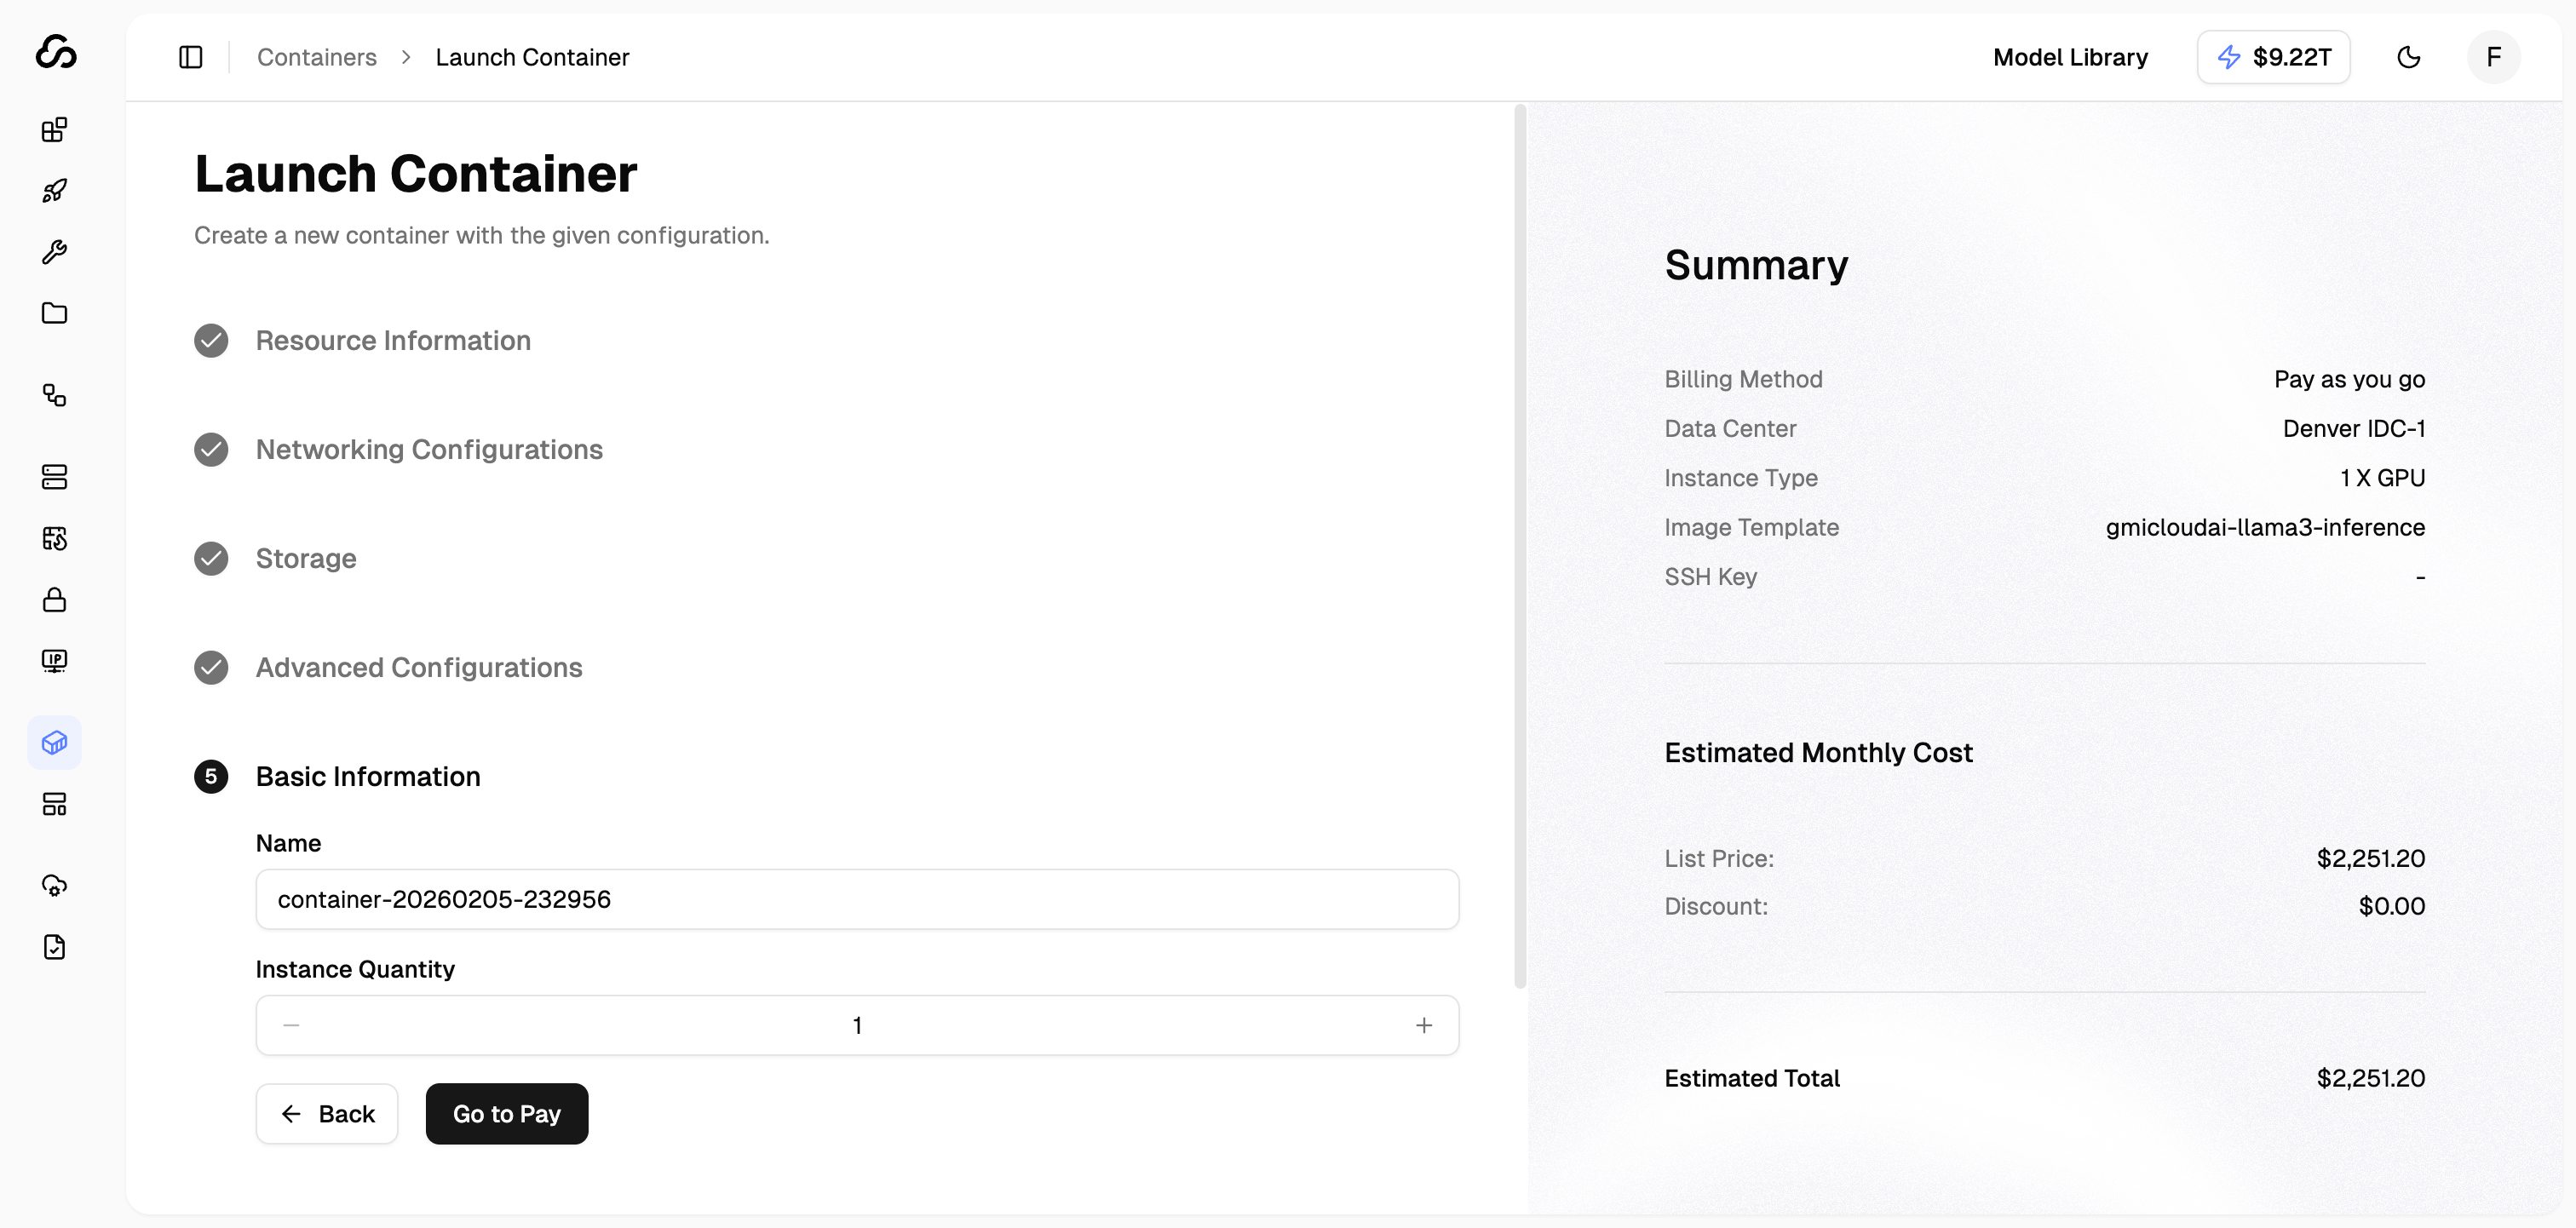Expand the Networking Configurations step
2576x1228 pixels.
(428, 450)
